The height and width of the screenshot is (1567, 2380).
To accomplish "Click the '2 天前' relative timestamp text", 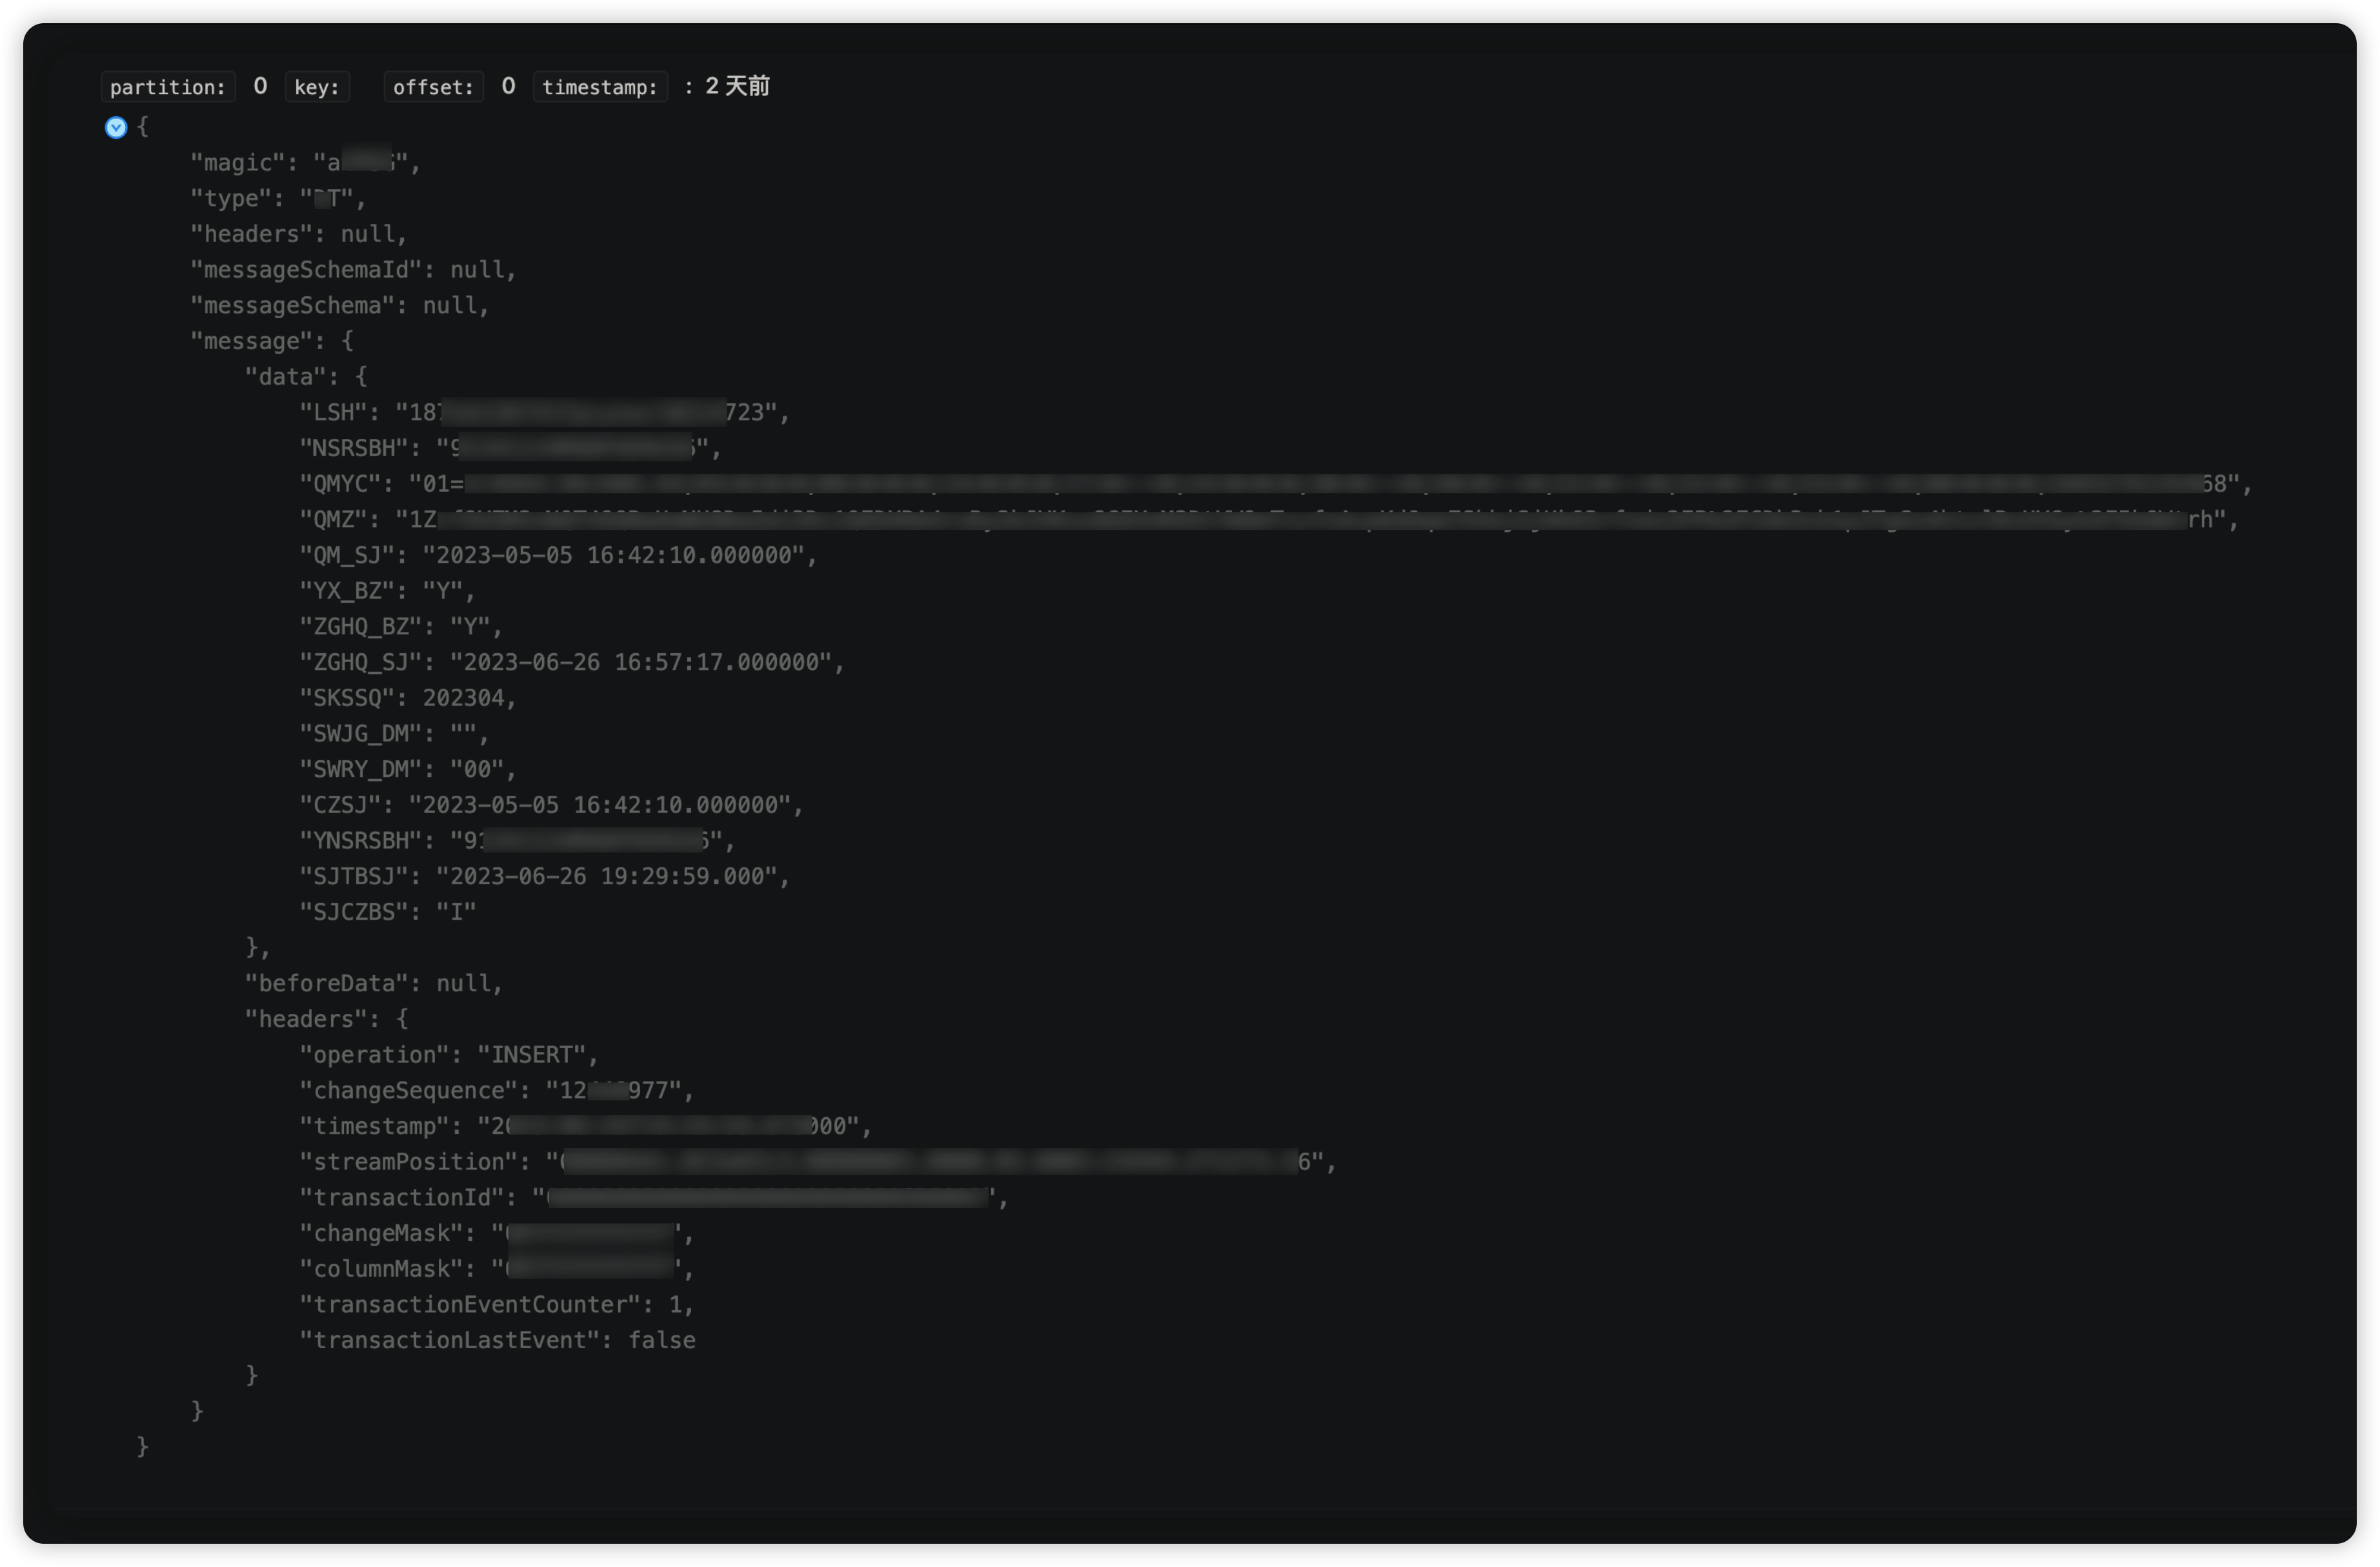I will click(x=736, y=86).
